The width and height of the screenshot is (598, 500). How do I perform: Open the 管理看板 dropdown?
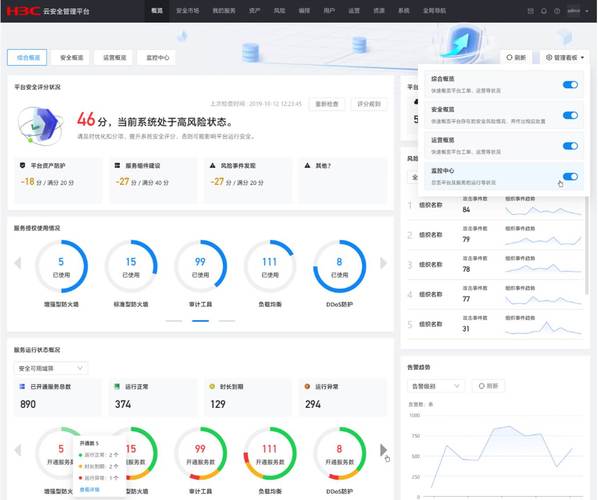(x=564, y=58)
